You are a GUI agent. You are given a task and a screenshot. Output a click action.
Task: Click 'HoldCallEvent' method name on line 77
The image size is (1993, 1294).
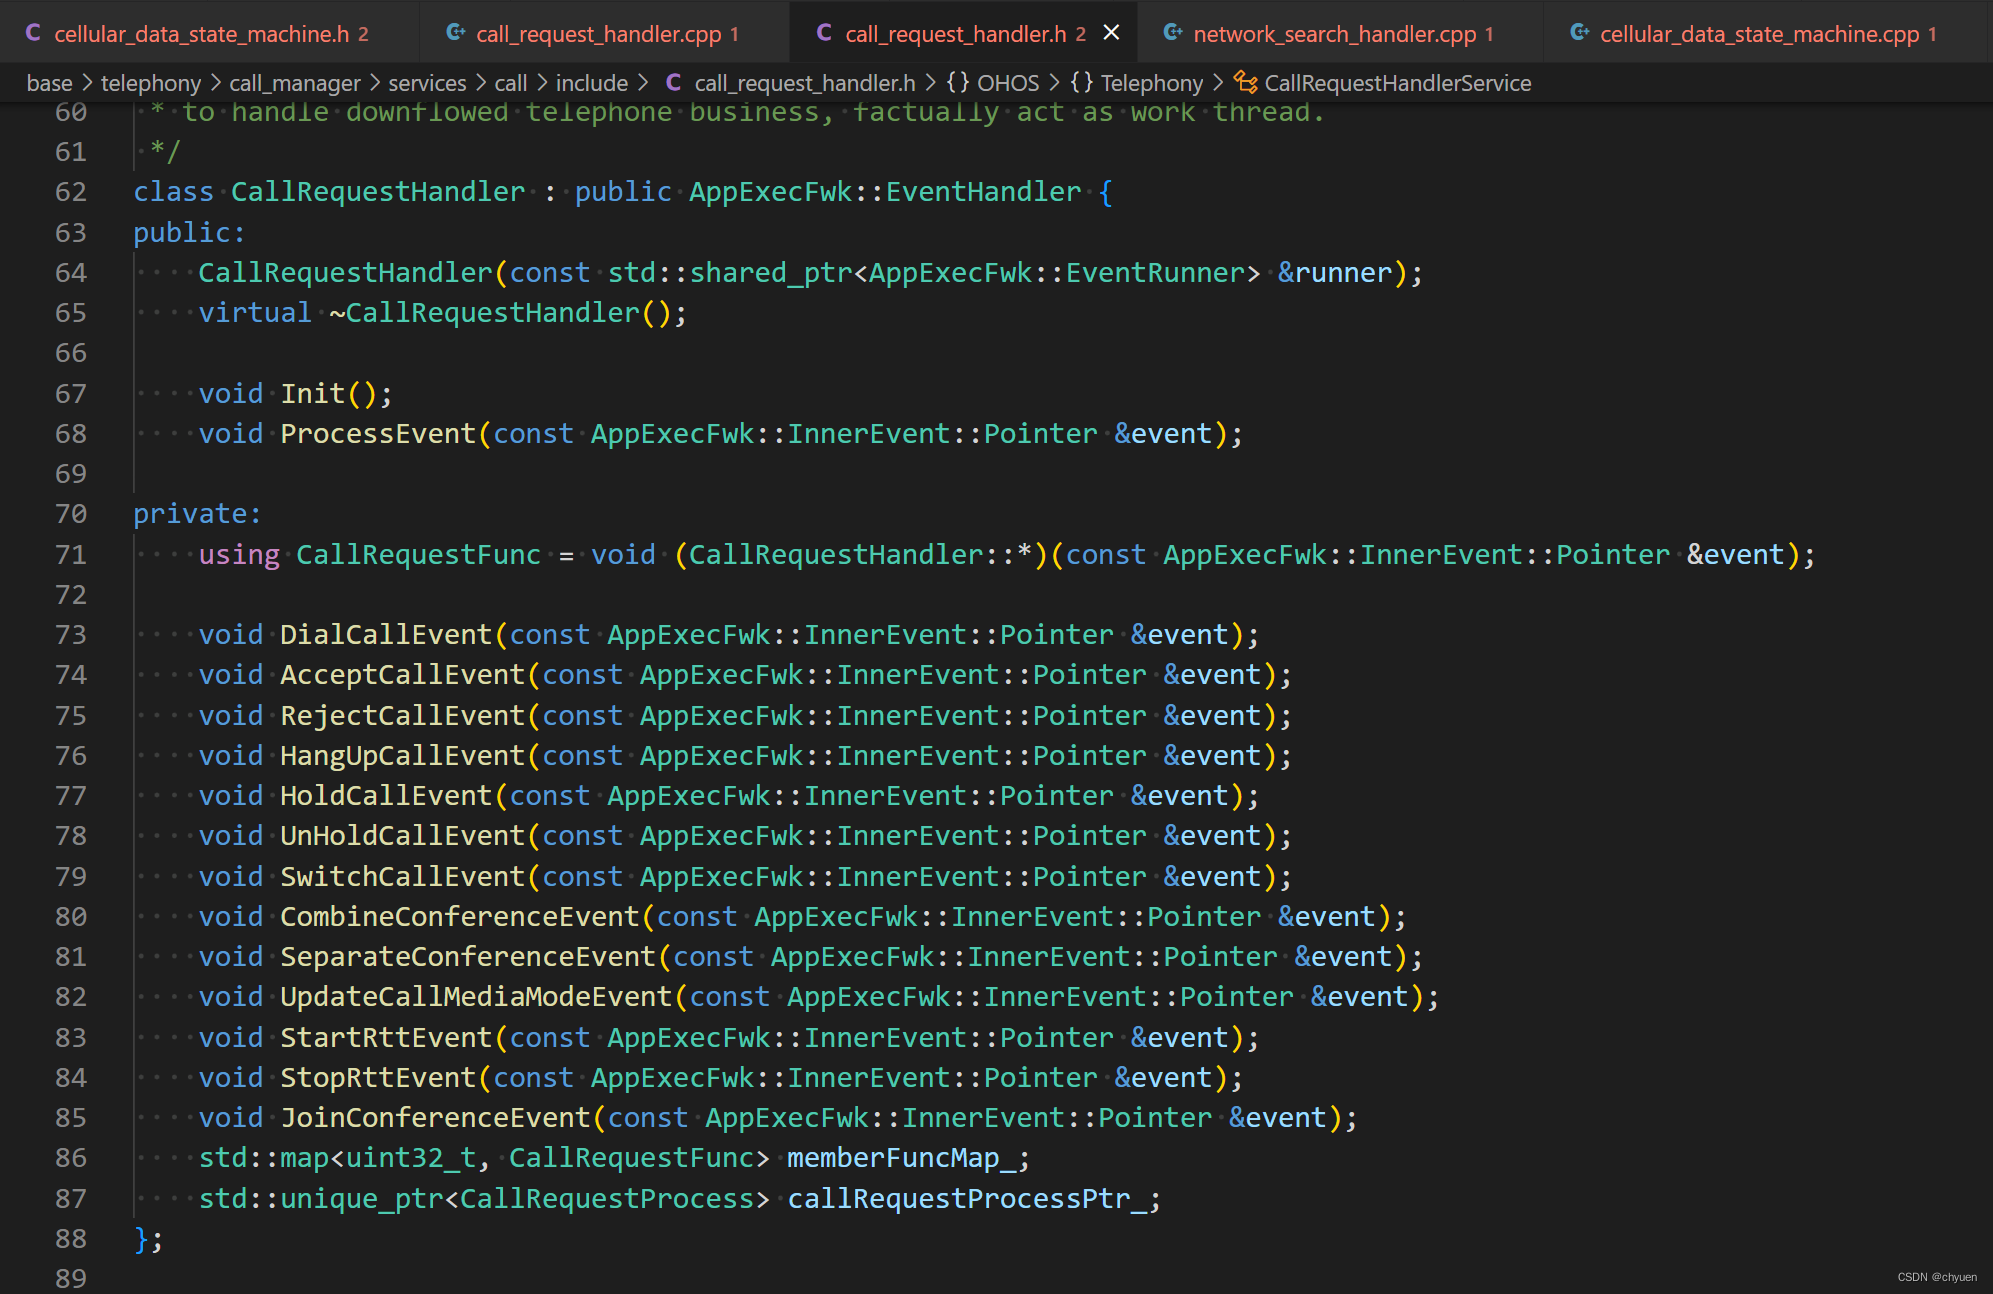pyautogui.click(x=386, y=796)
